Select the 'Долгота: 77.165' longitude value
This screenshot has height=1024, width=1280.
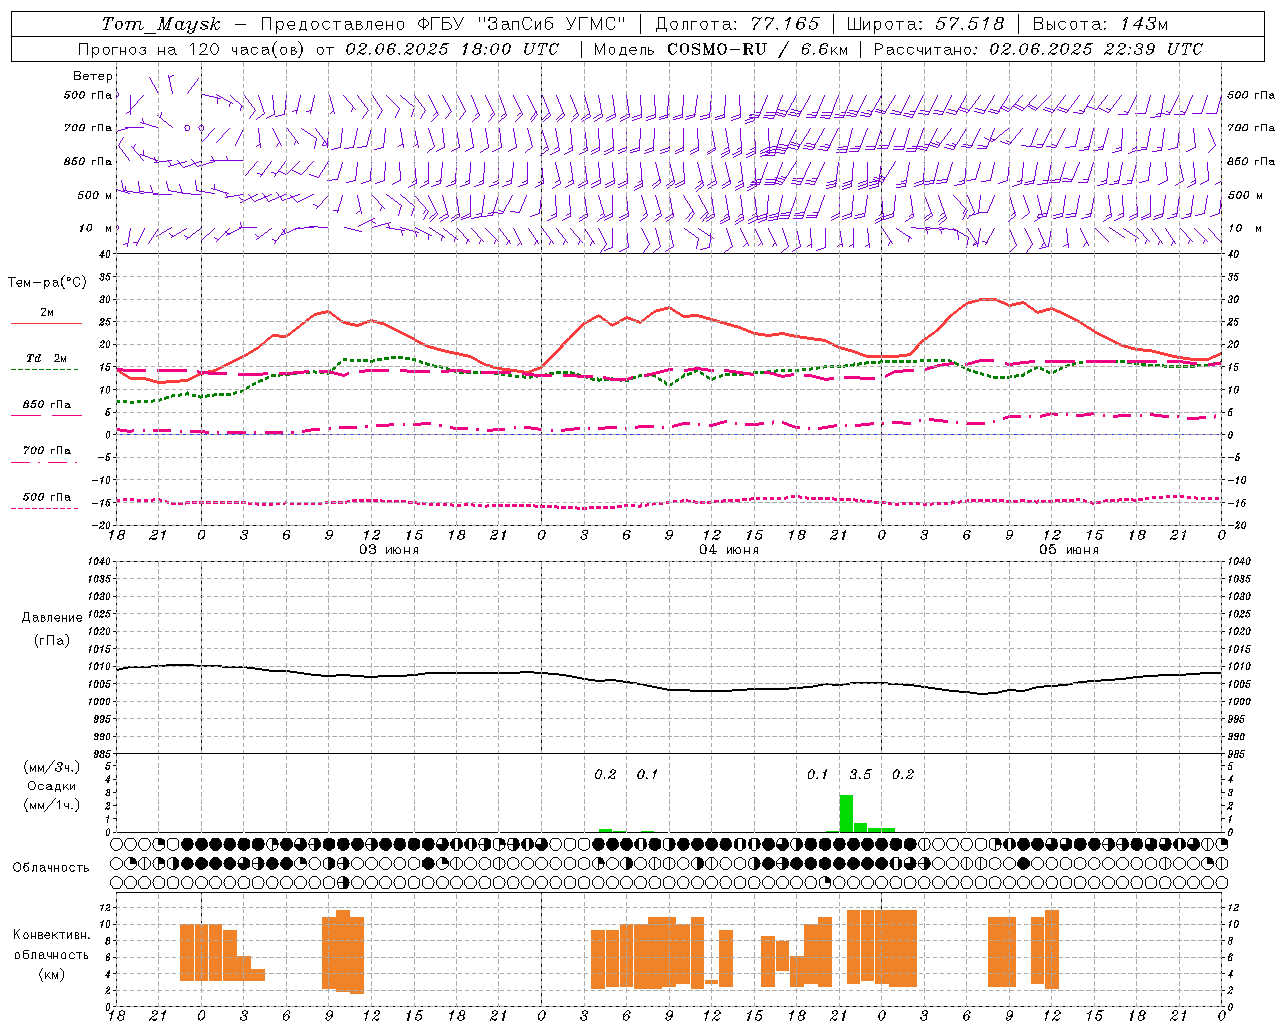pos(737,24)
